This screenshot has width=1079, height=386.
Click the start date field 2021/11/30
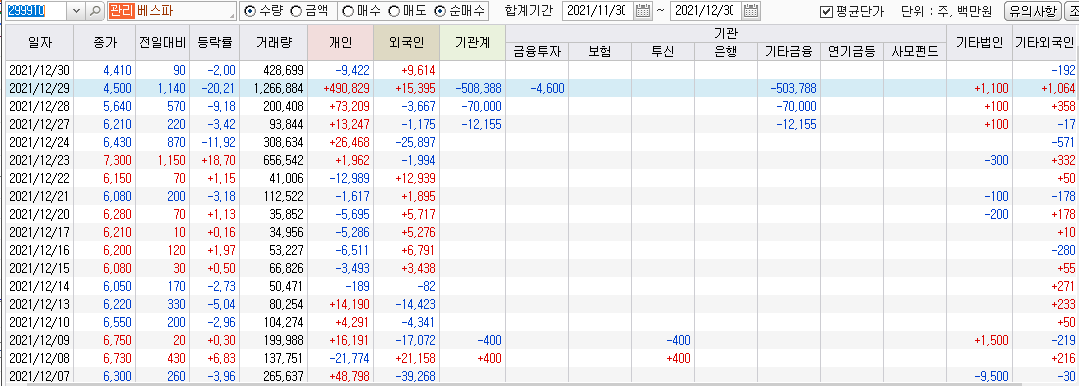coord(598,11)
